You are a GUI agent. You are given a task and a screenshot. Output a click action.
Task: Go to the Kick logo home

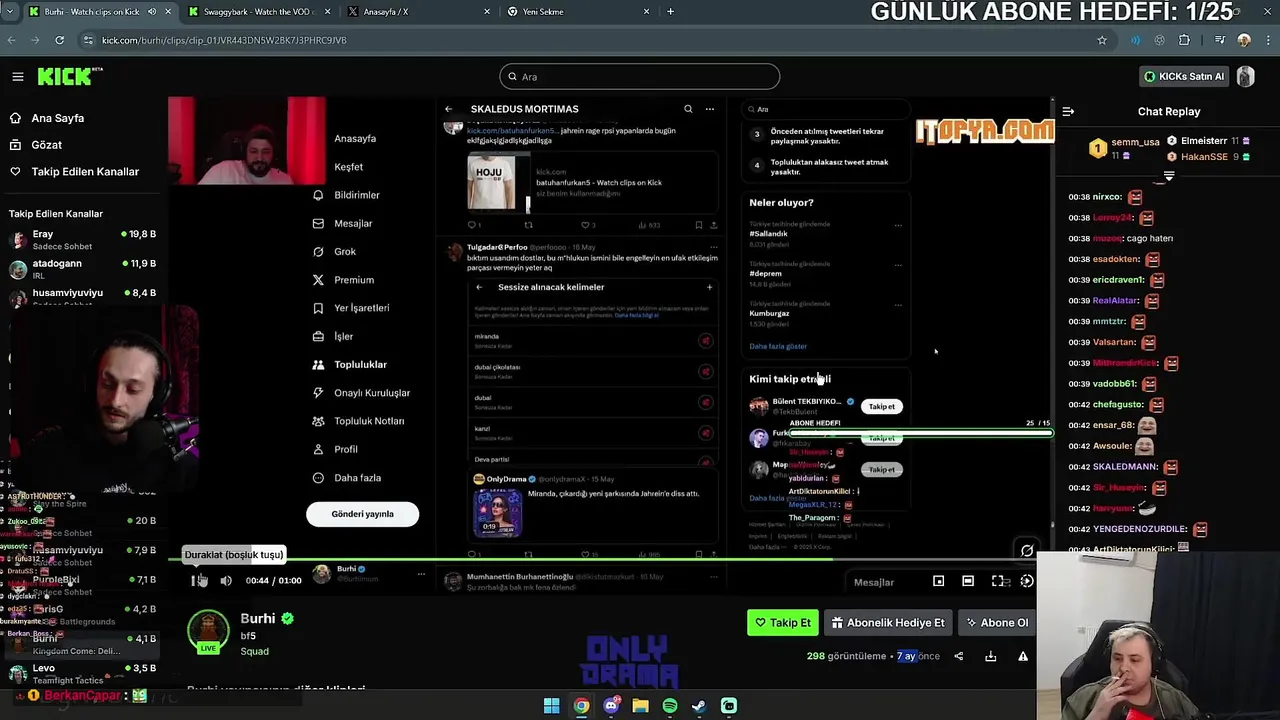pos(70,76)
